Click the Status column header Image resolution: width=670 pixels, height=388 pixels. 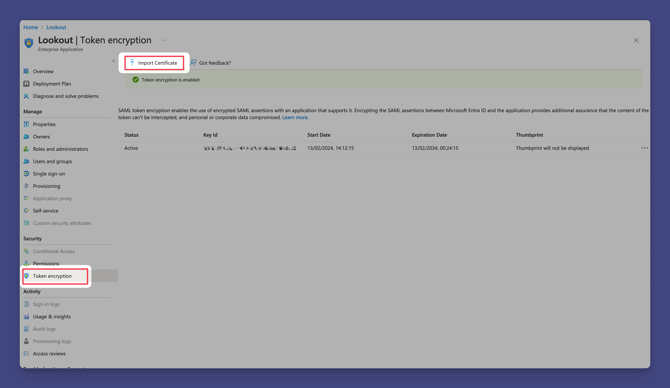pos(131,135)
